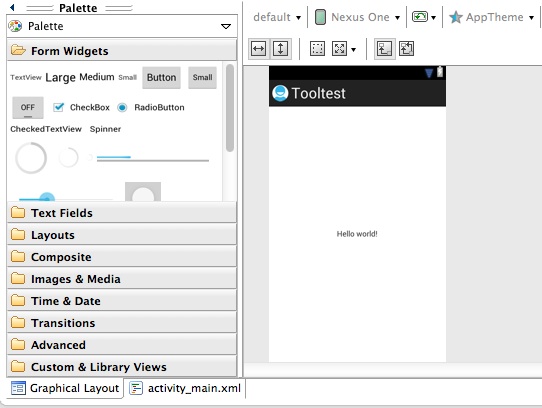542x408 pixels.
Task: Click the green Nexus One device icon
Action: pyautogui.click(x=320, y=17)
